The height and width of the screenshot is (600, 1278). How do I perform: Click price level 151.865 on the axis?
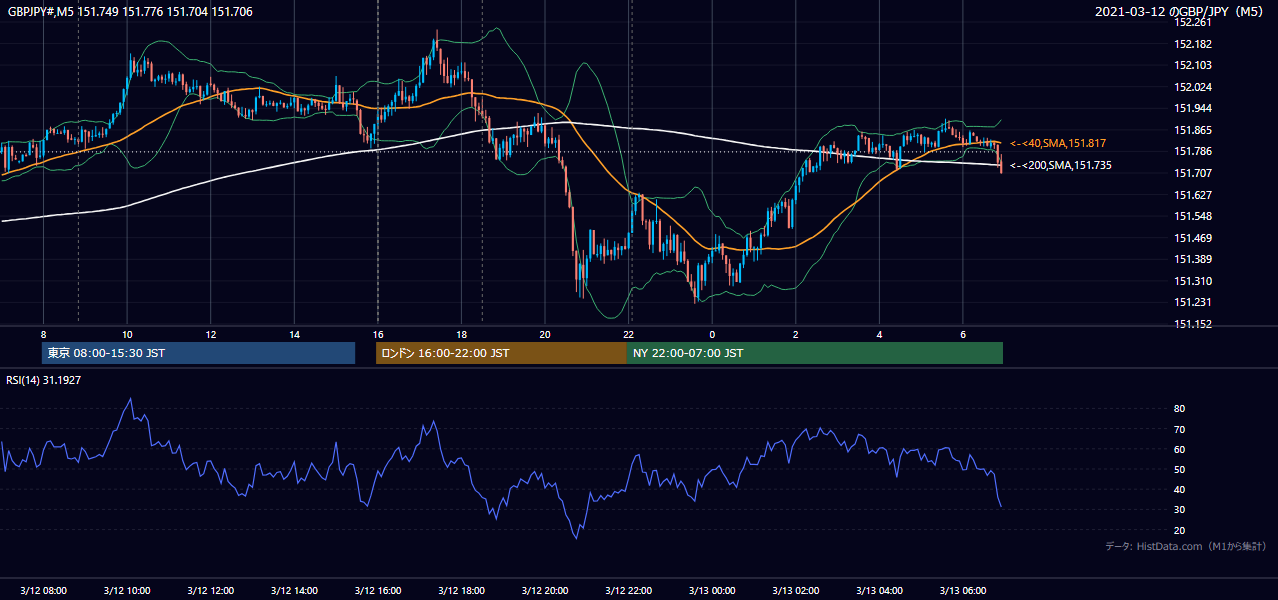pos(1193,130)
